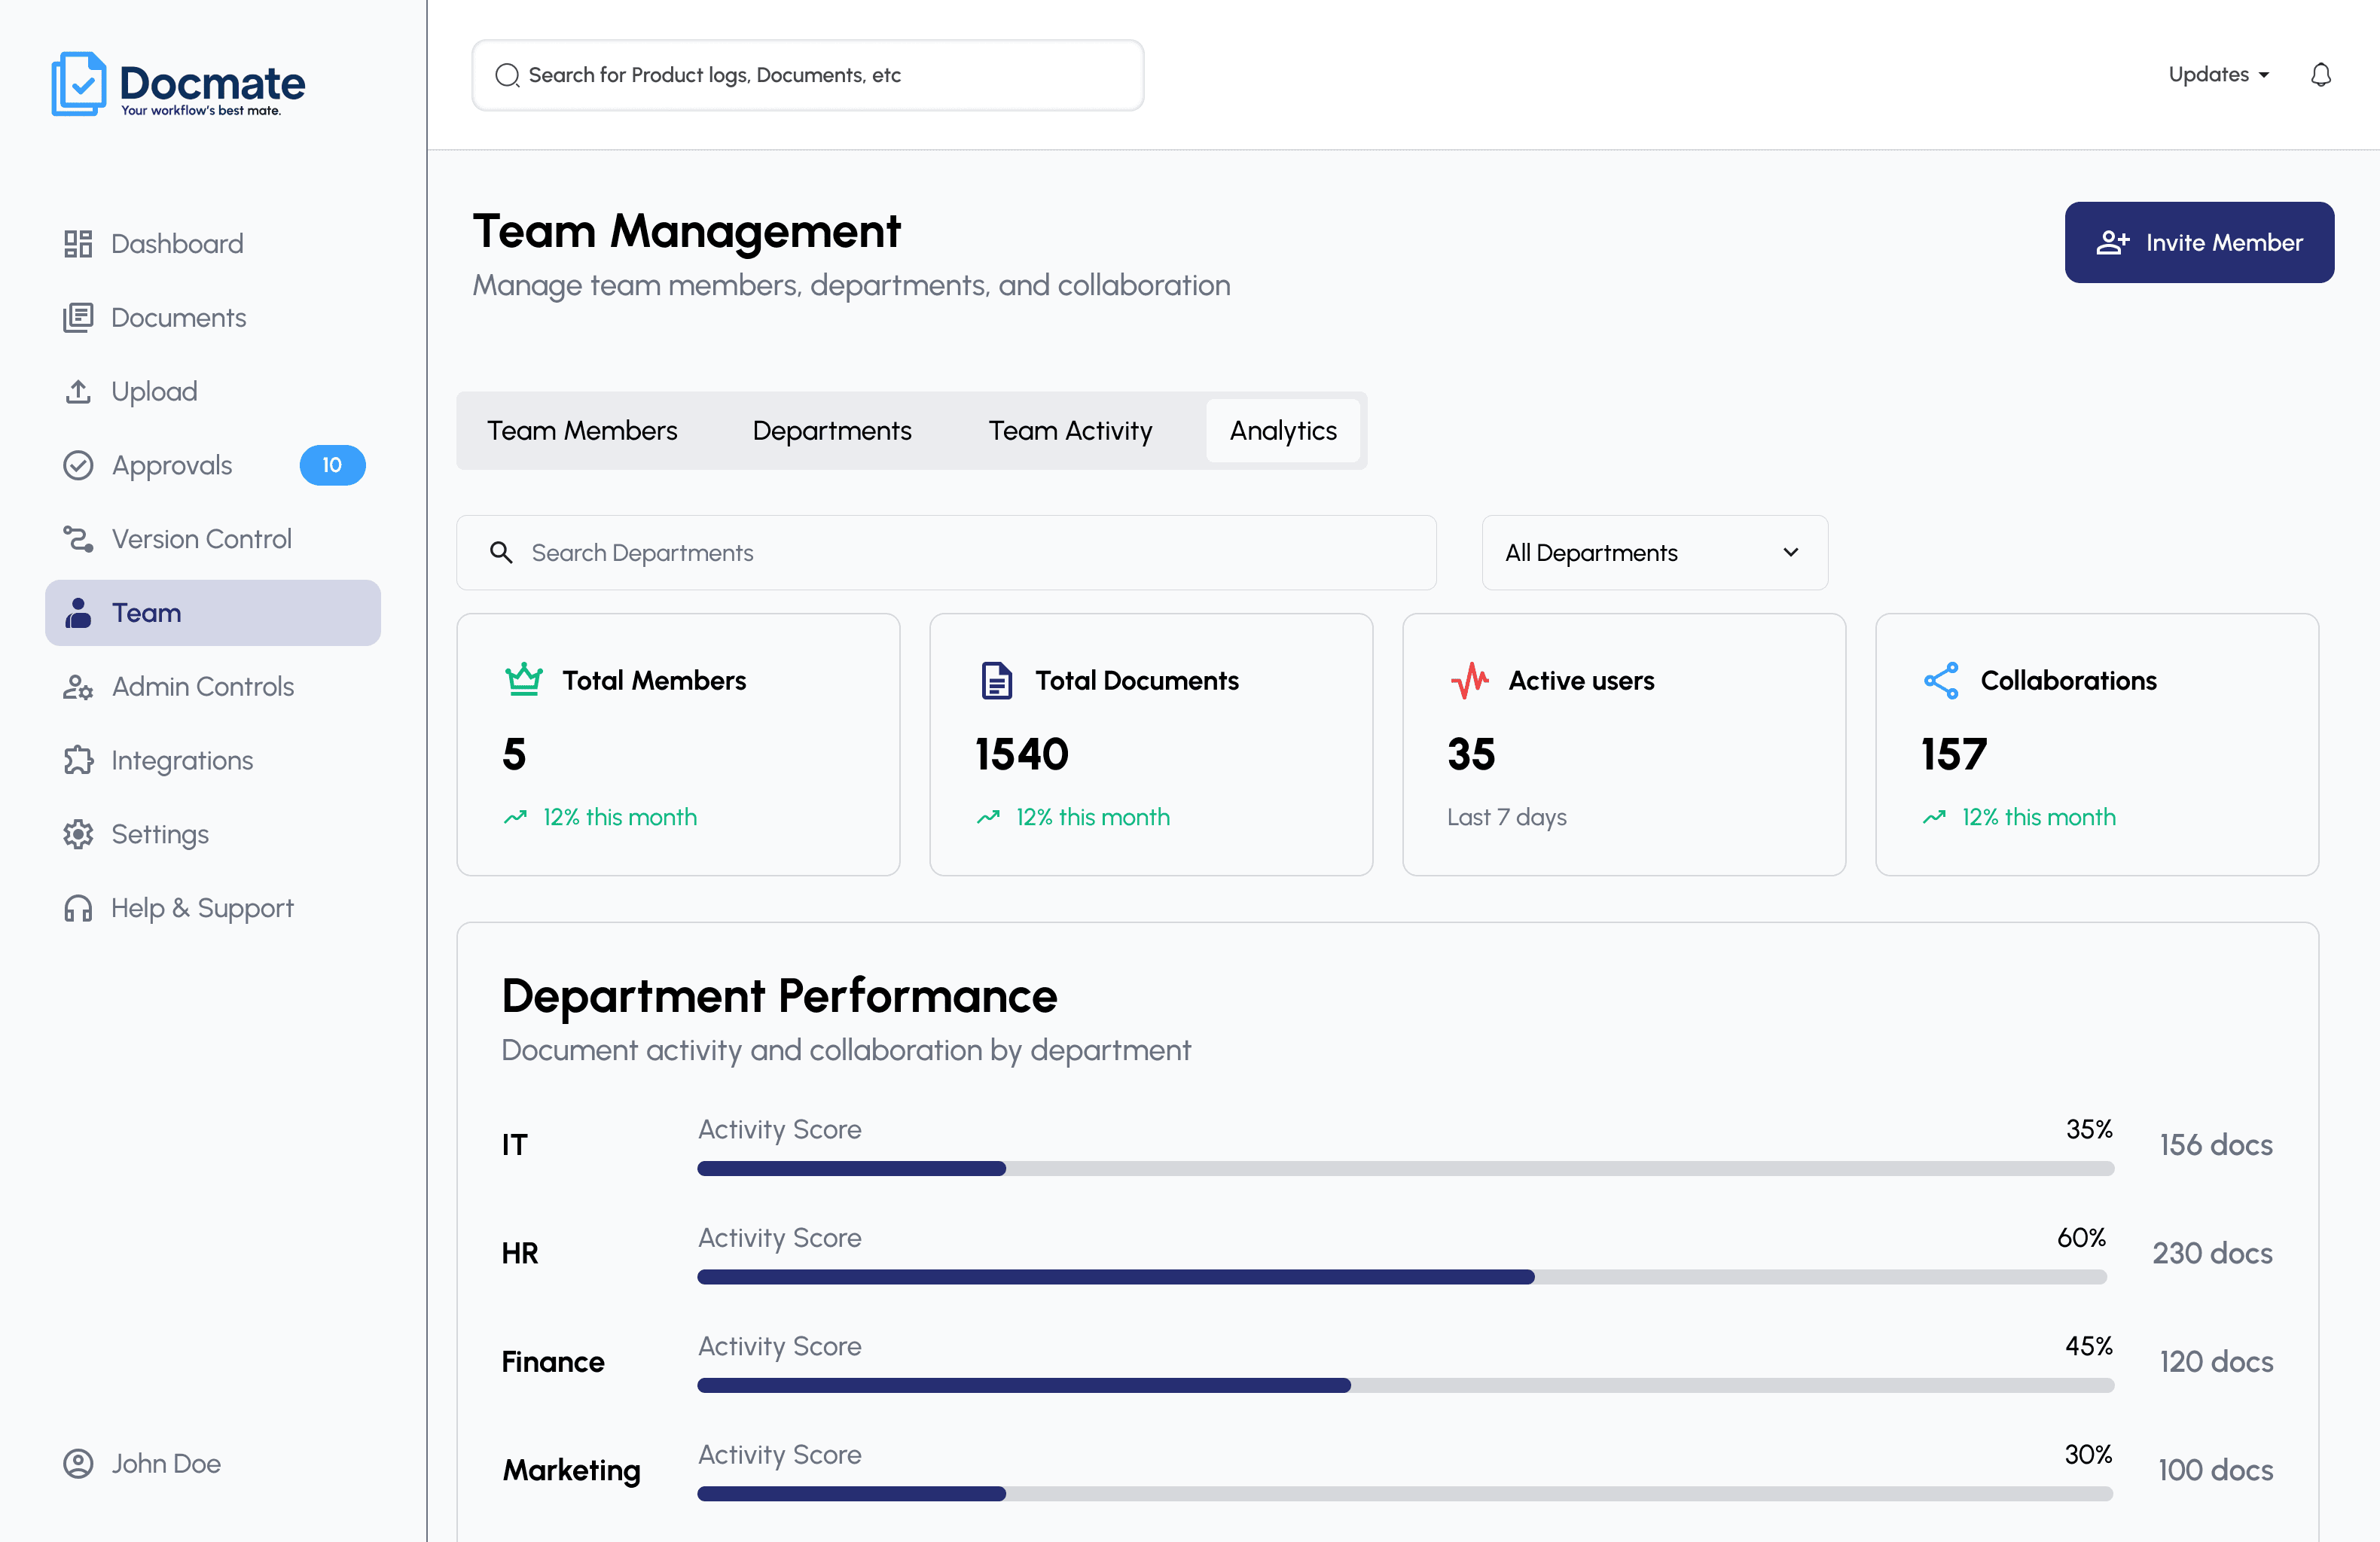The width and height of the screenshot is (2380, 1542).
Task: Open the John Doe profile link
Action: point(142,1464)
